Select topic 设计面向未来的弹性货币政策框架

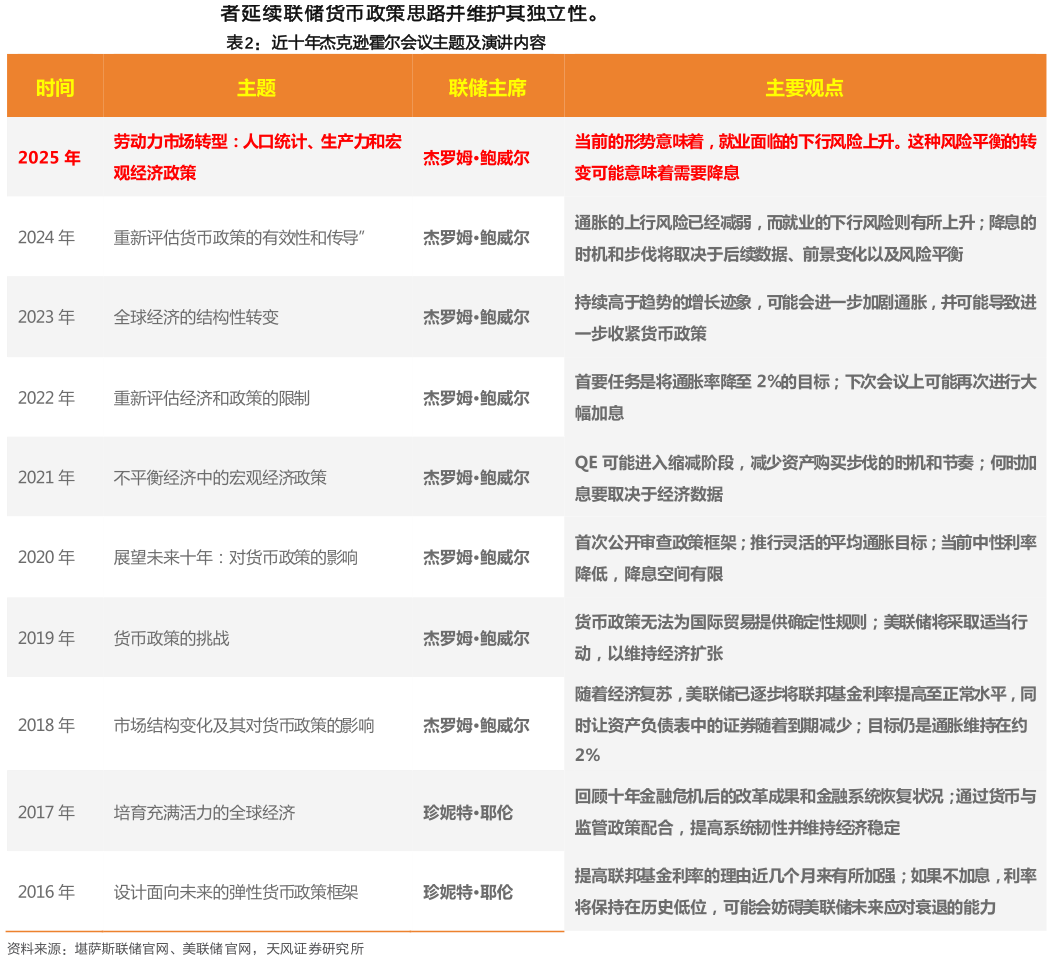tap(235, 892)
